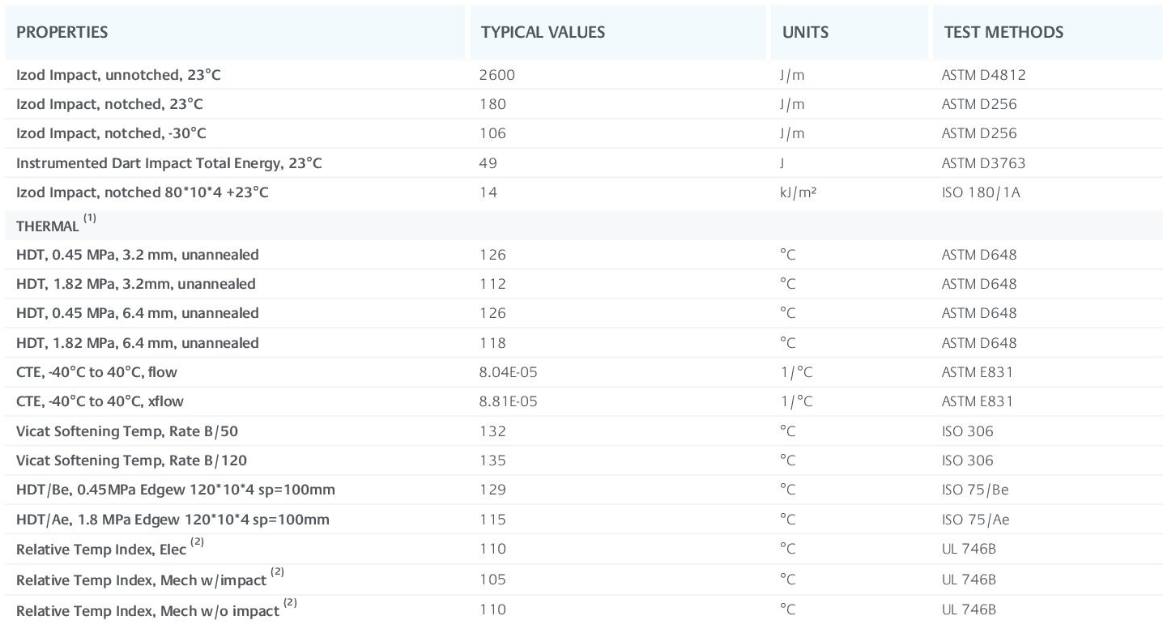
Task: Select the ASTM D4812 test method cell
Action: (x=984, y=75)
